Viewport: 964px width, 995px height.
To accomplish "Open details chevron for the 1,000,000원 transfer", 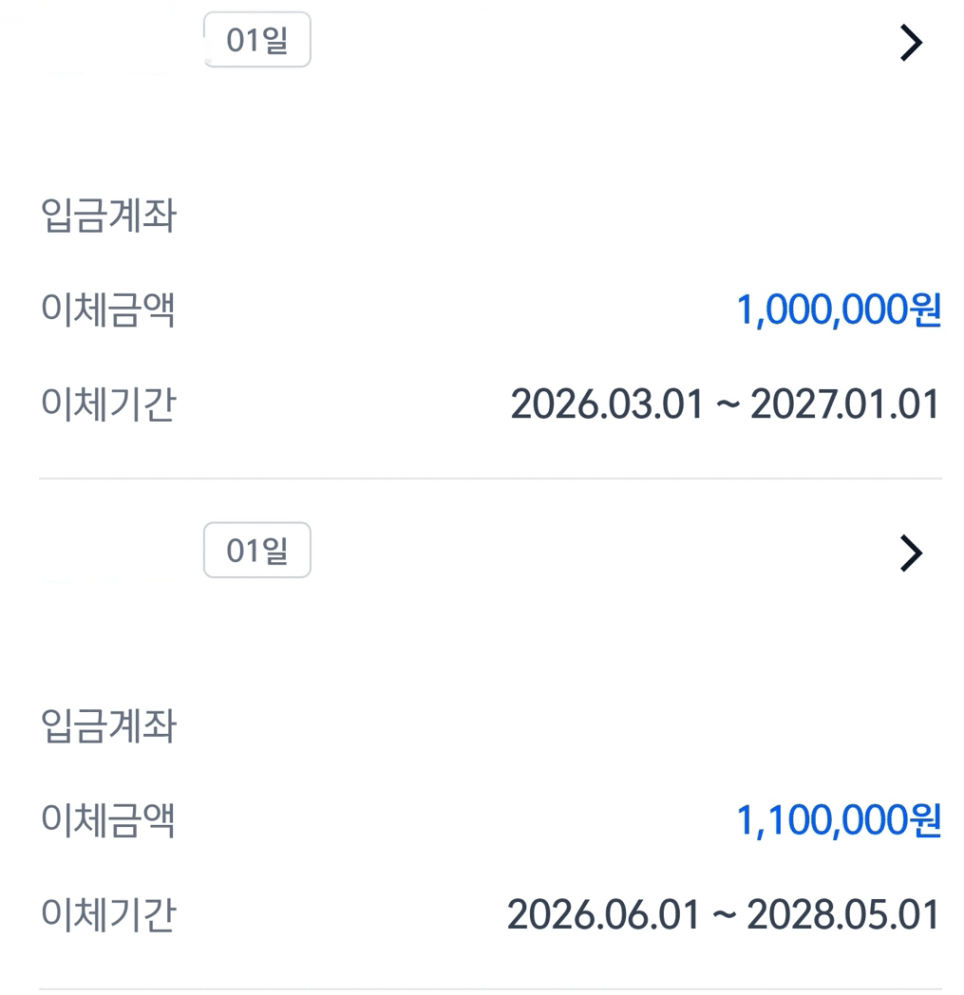I will (911, 43).
